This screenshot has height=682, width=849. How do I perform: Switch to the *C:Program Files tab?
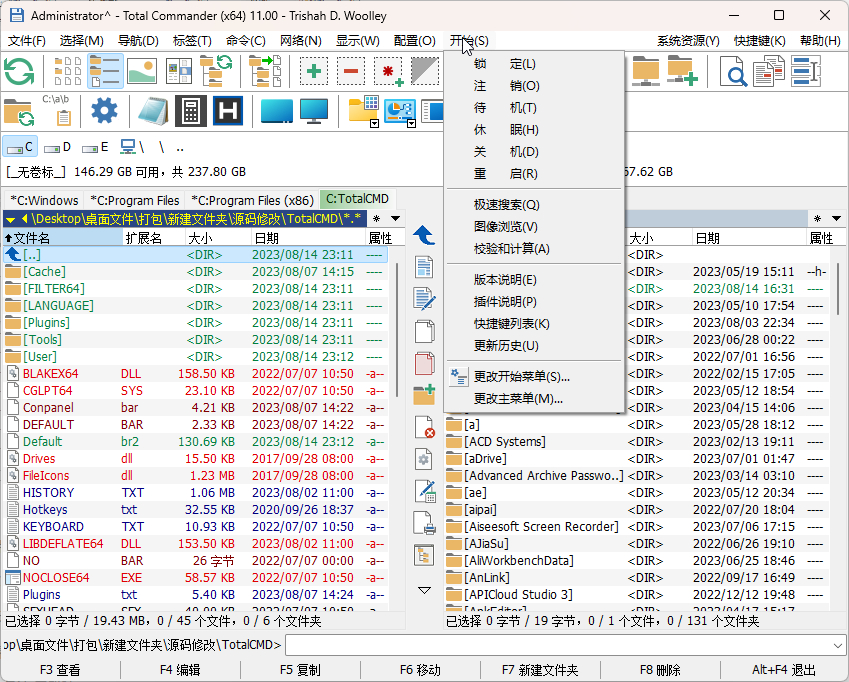[x=134, y=200]
